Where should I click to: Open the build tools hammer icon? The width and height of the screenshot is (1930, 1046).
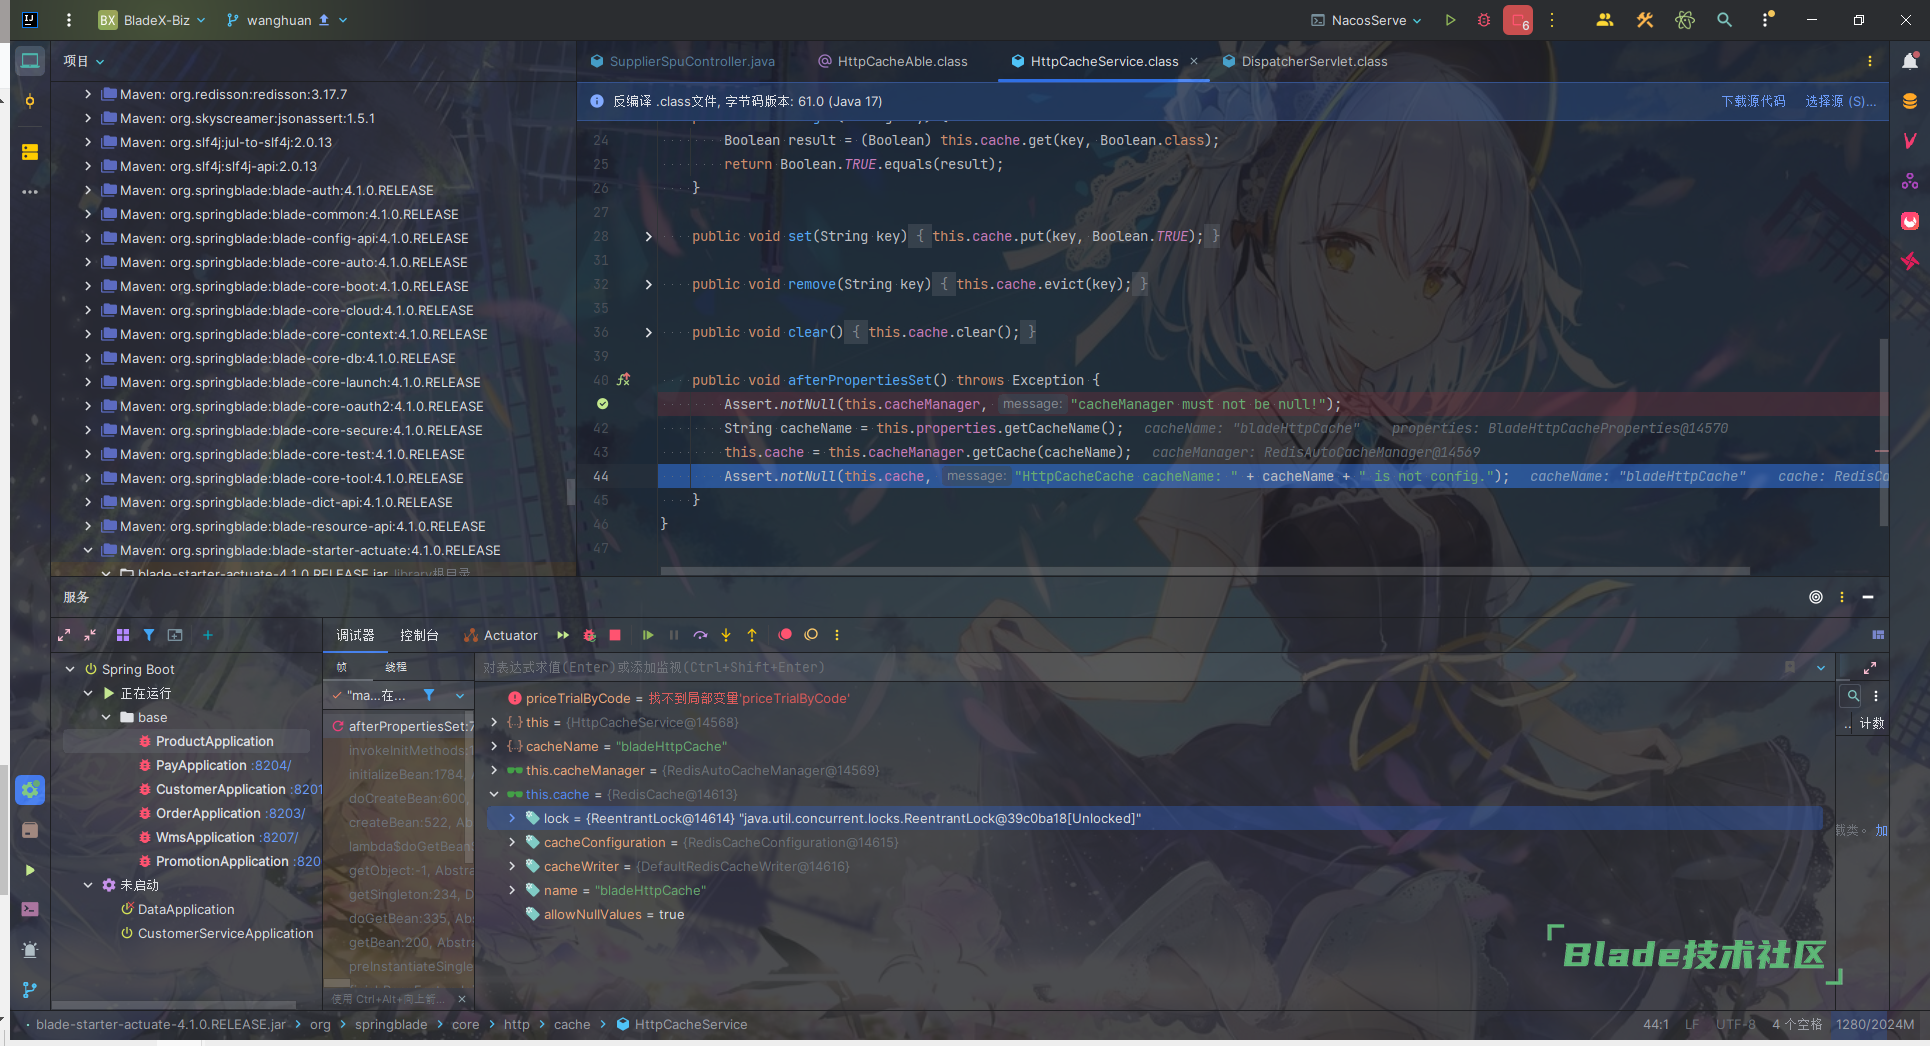[1645, 20]
